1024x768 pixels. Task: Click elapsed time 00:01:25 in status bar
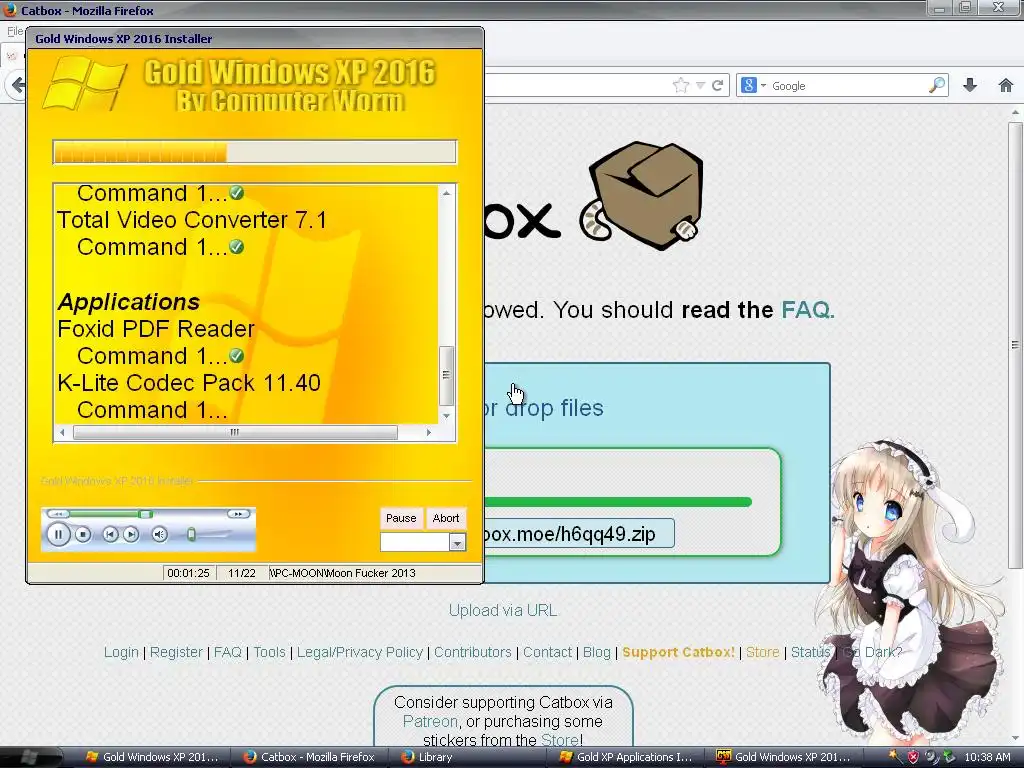point(188,573)
